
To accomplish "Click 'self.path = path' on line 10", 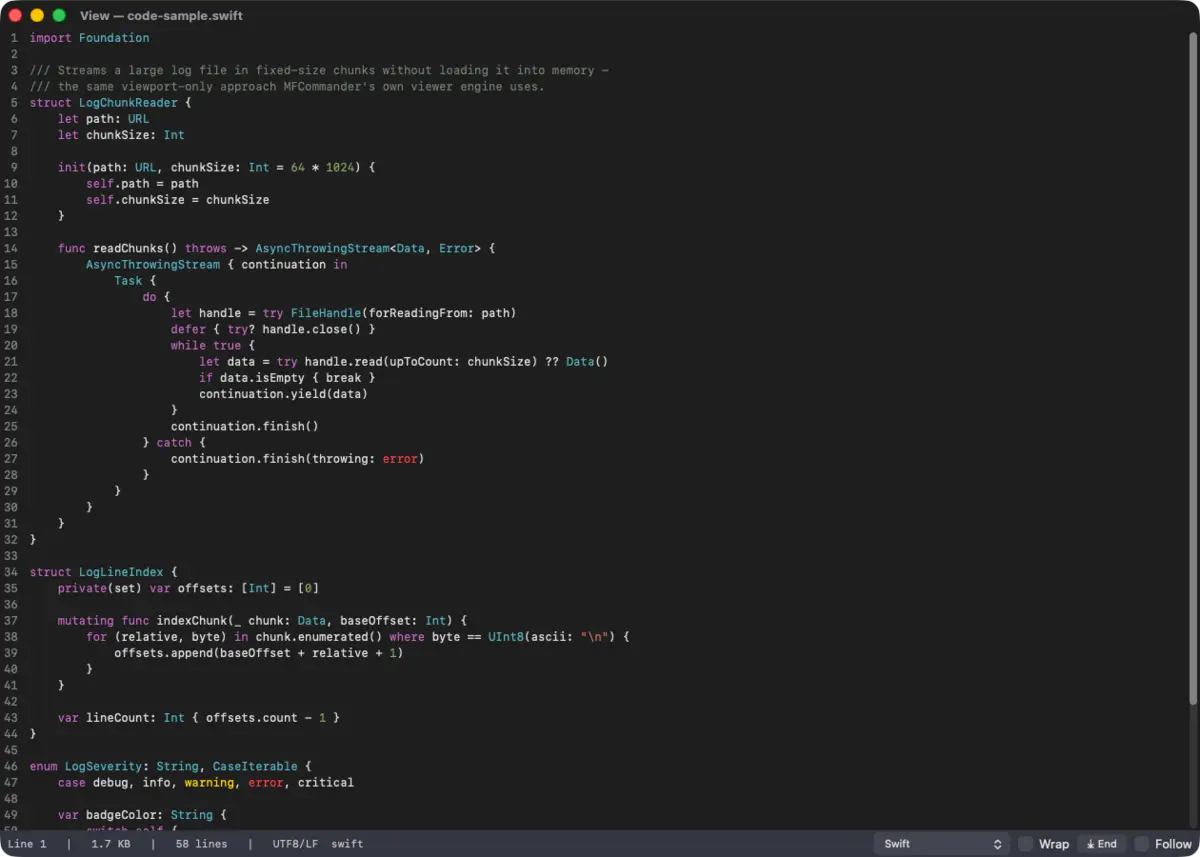I will tap(142, 183).
